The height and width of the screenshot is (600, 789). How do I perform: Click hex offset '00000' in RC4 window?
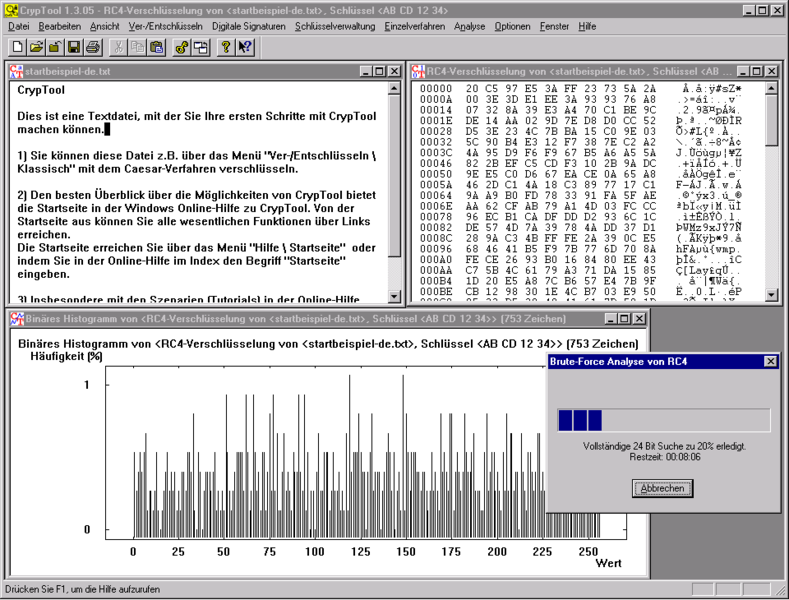[436, 89]
